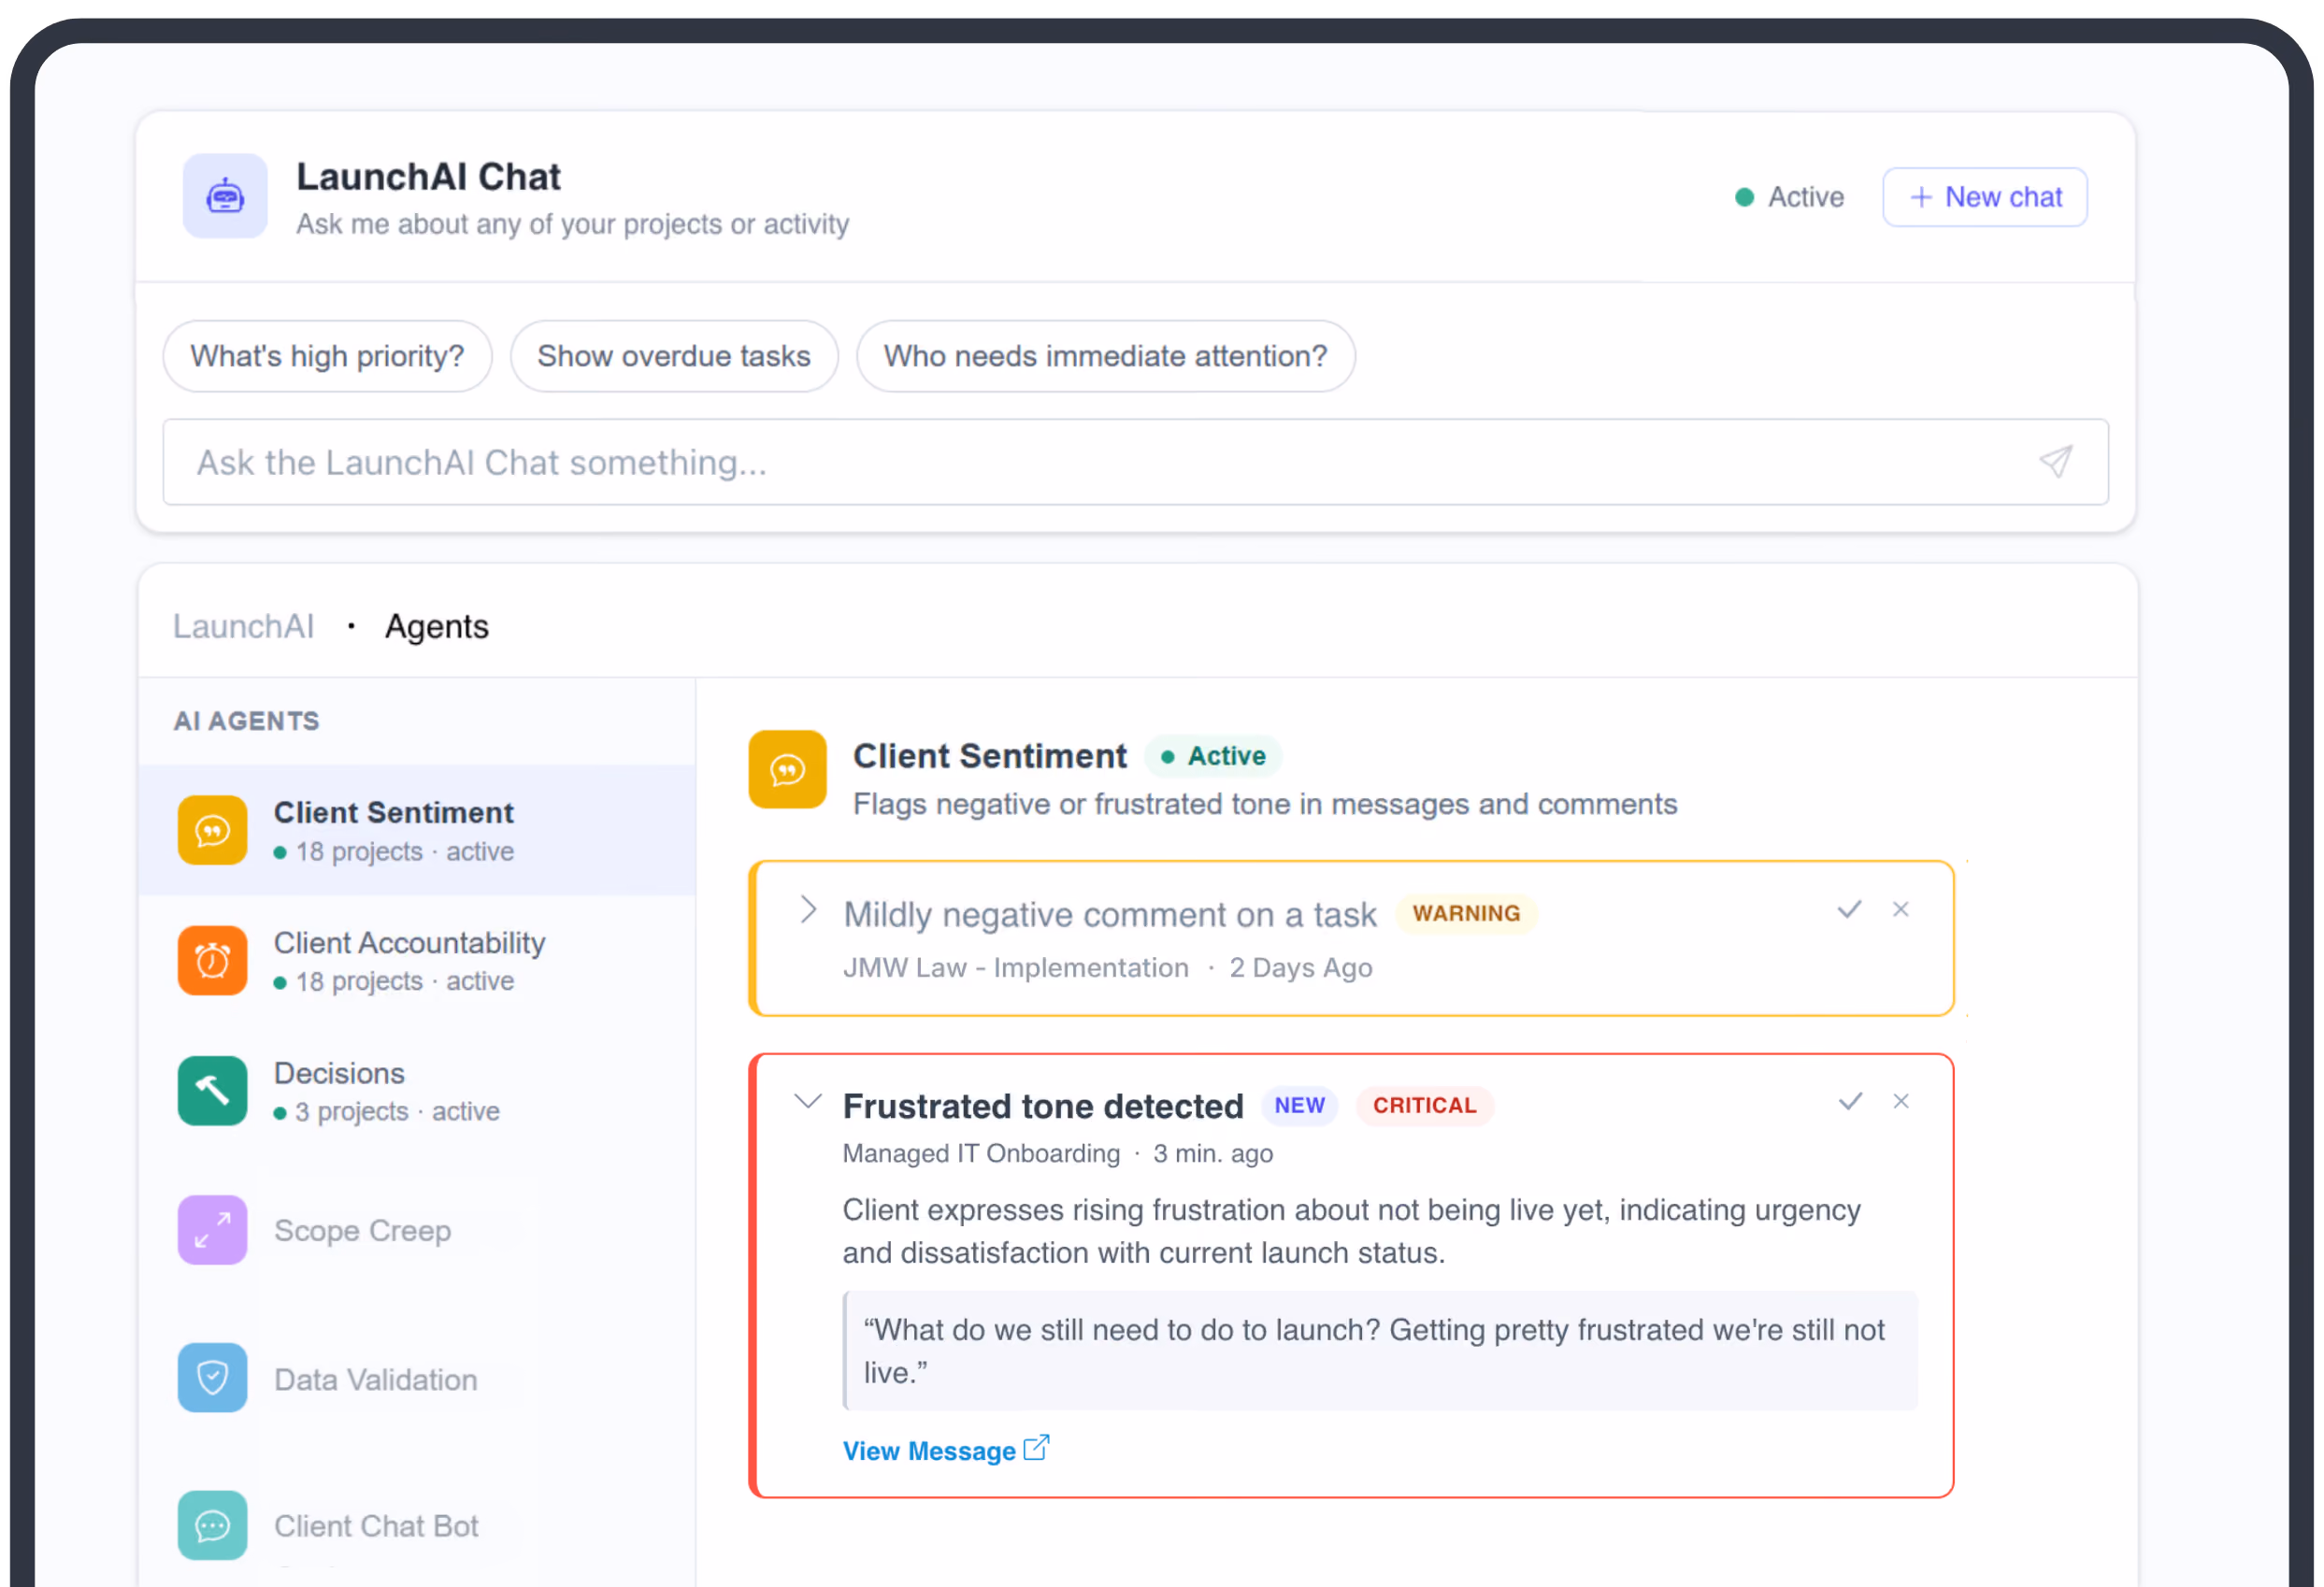Open external link icon beside View Message
The image size is (2324, 1587).
[1037, 1448]
